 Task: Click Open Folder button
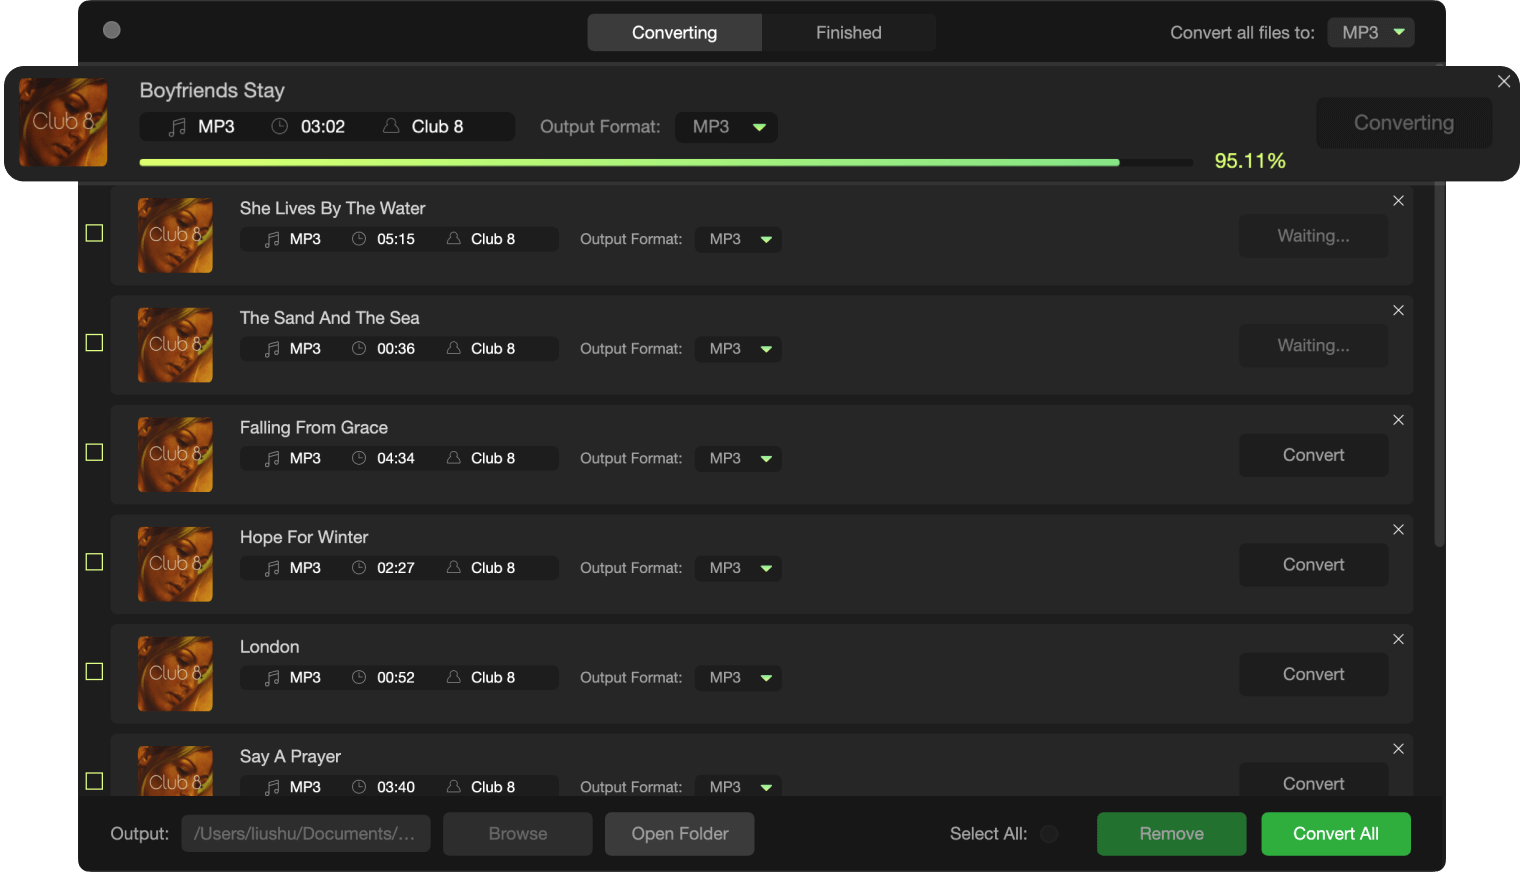[x=679, y=834]
